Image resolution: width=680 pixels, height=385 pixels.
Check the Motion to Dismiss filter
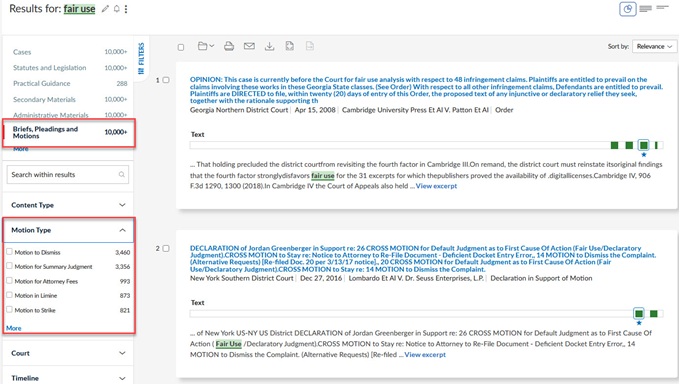pos(10,251)
